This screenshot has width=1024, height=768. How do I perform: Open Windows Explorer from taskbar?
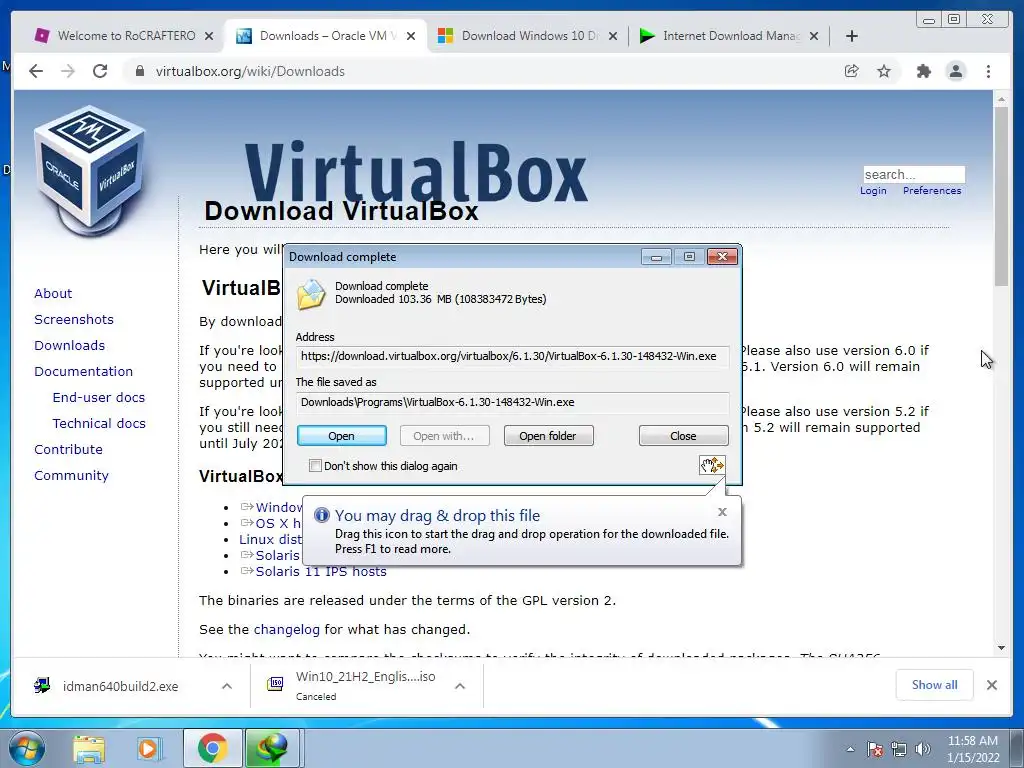coord(88,749)
